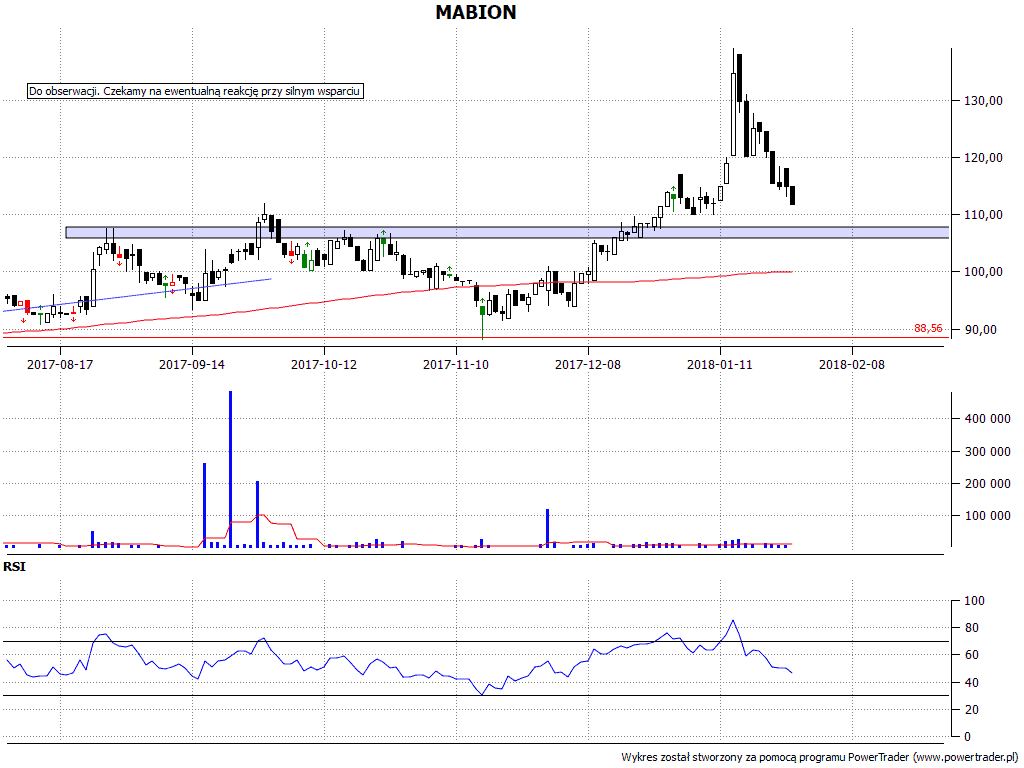Screen dimensions: 1024x768
Task: Click the 130,00 price axis label
Action: click(983, 101)
